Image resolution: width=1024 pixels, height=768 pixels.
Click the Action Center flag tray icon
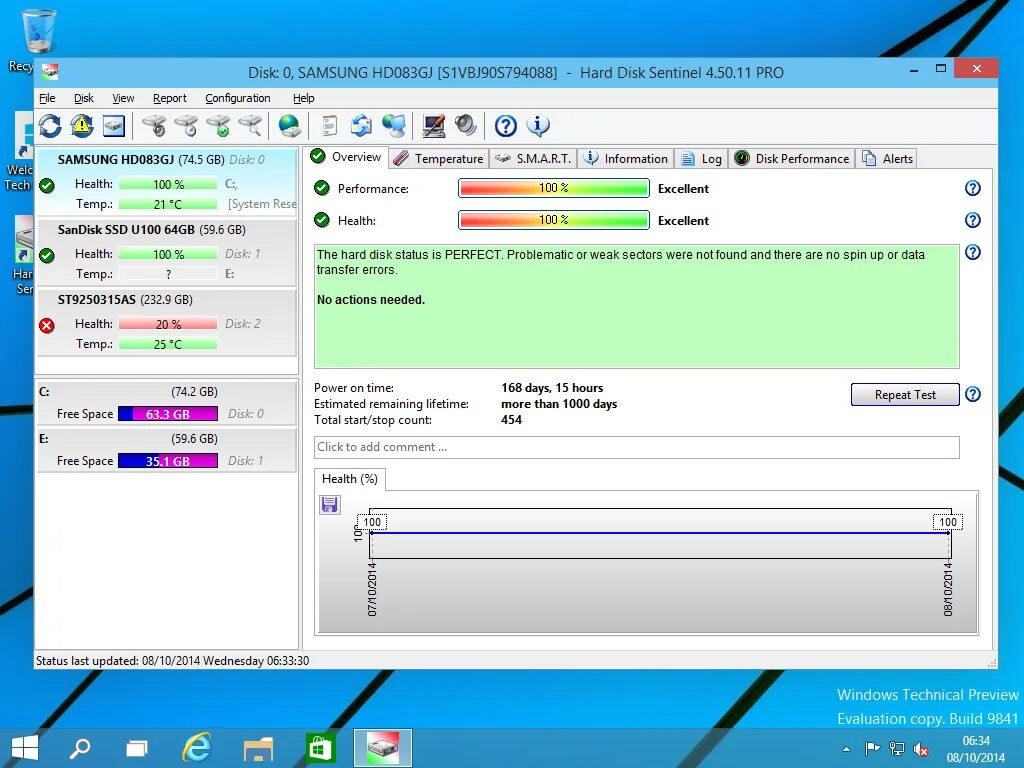tap(872, 749)
